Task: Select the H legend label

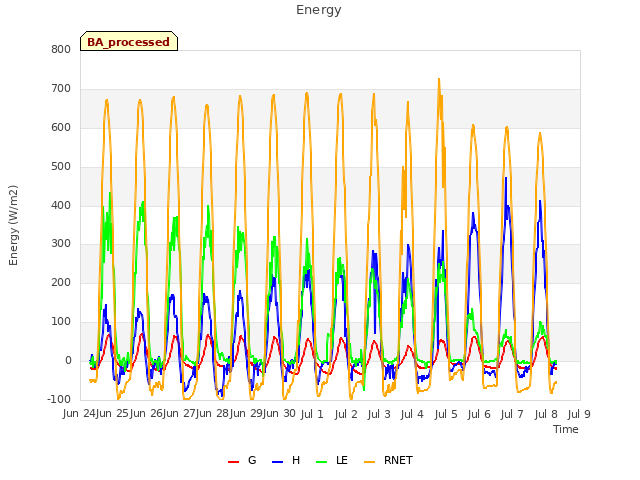Action: (x=296, y=460)
